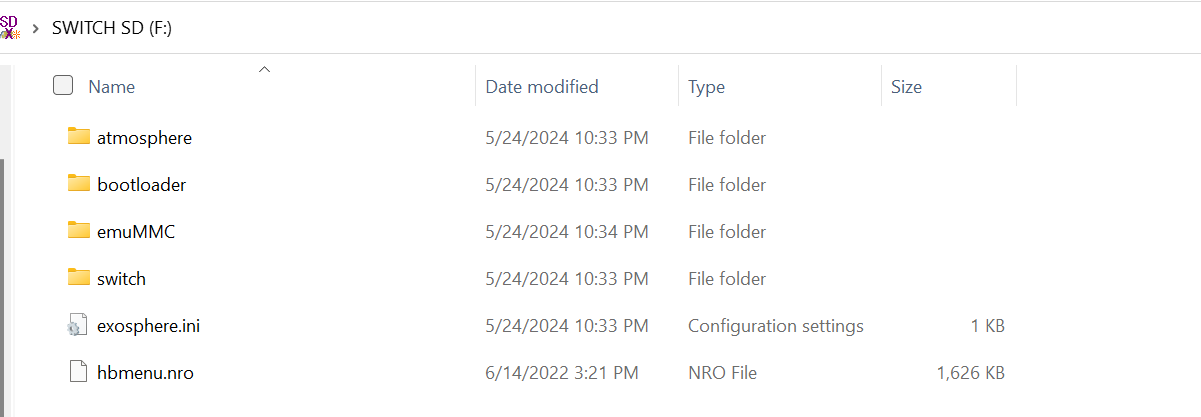The width and height of the screenshot is (1201, 417).
Task: Click the exosphere.ini settings file icon
Action: [78, 325]
